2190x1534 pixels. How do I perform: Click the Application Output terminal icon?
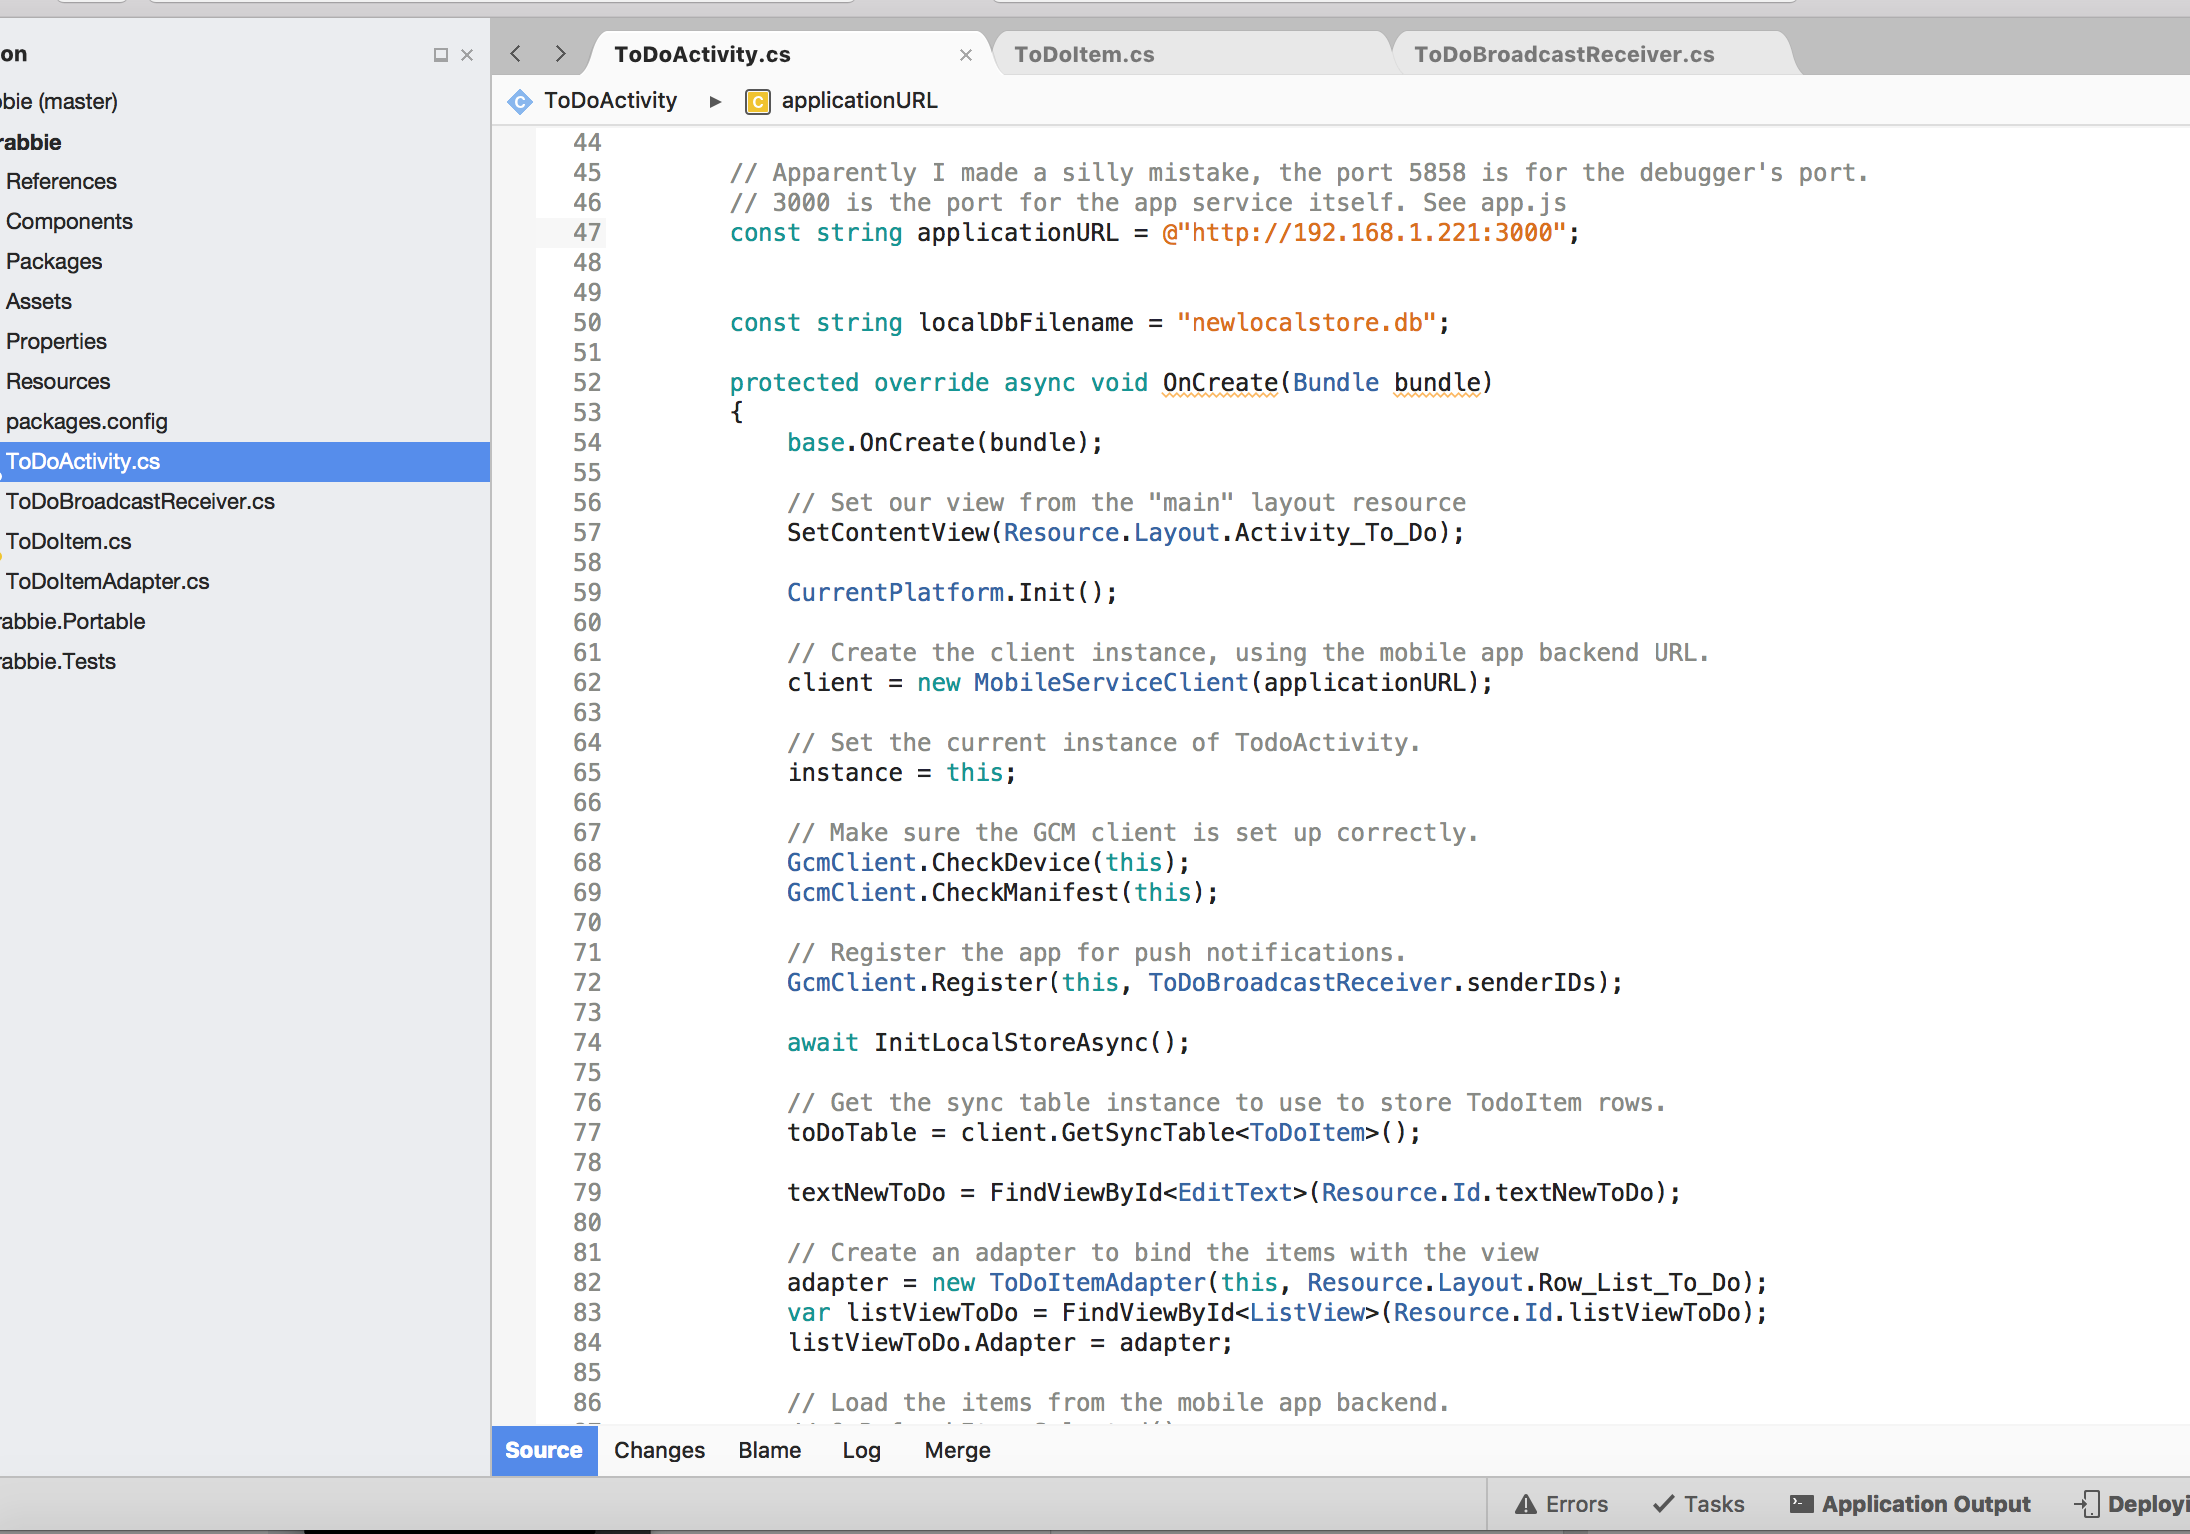coord(1801,1504)
